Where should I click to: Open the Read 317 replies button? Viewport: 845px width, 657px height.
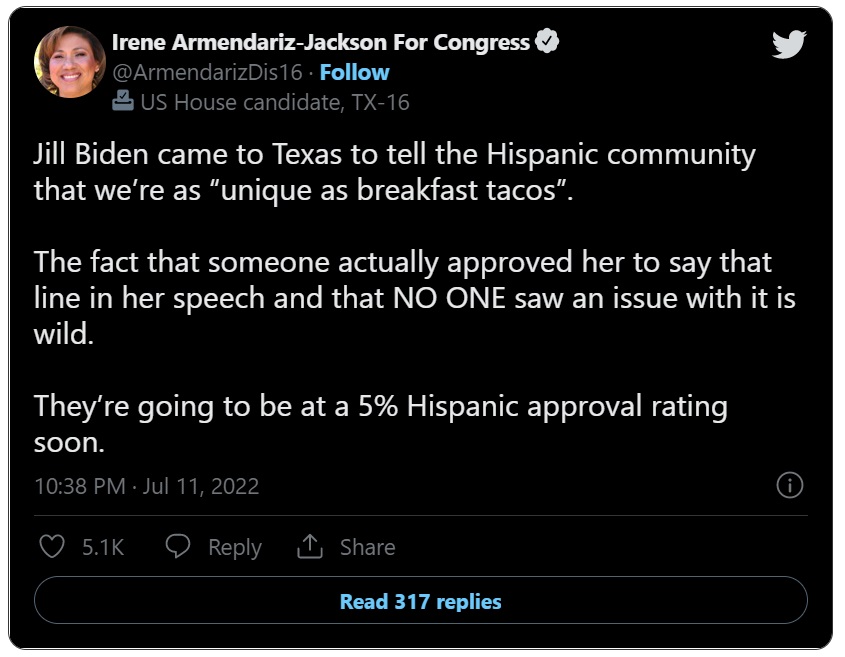point(420,600)
